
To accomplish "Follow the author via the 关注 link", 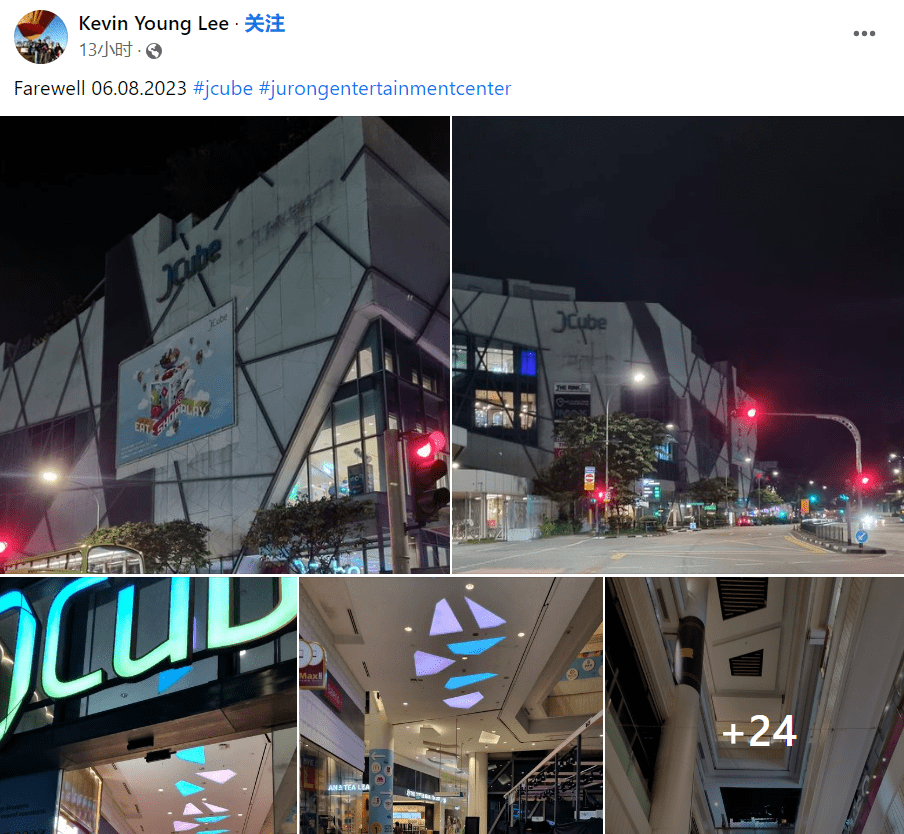I will pyautogui.click(x=265, y=24).
